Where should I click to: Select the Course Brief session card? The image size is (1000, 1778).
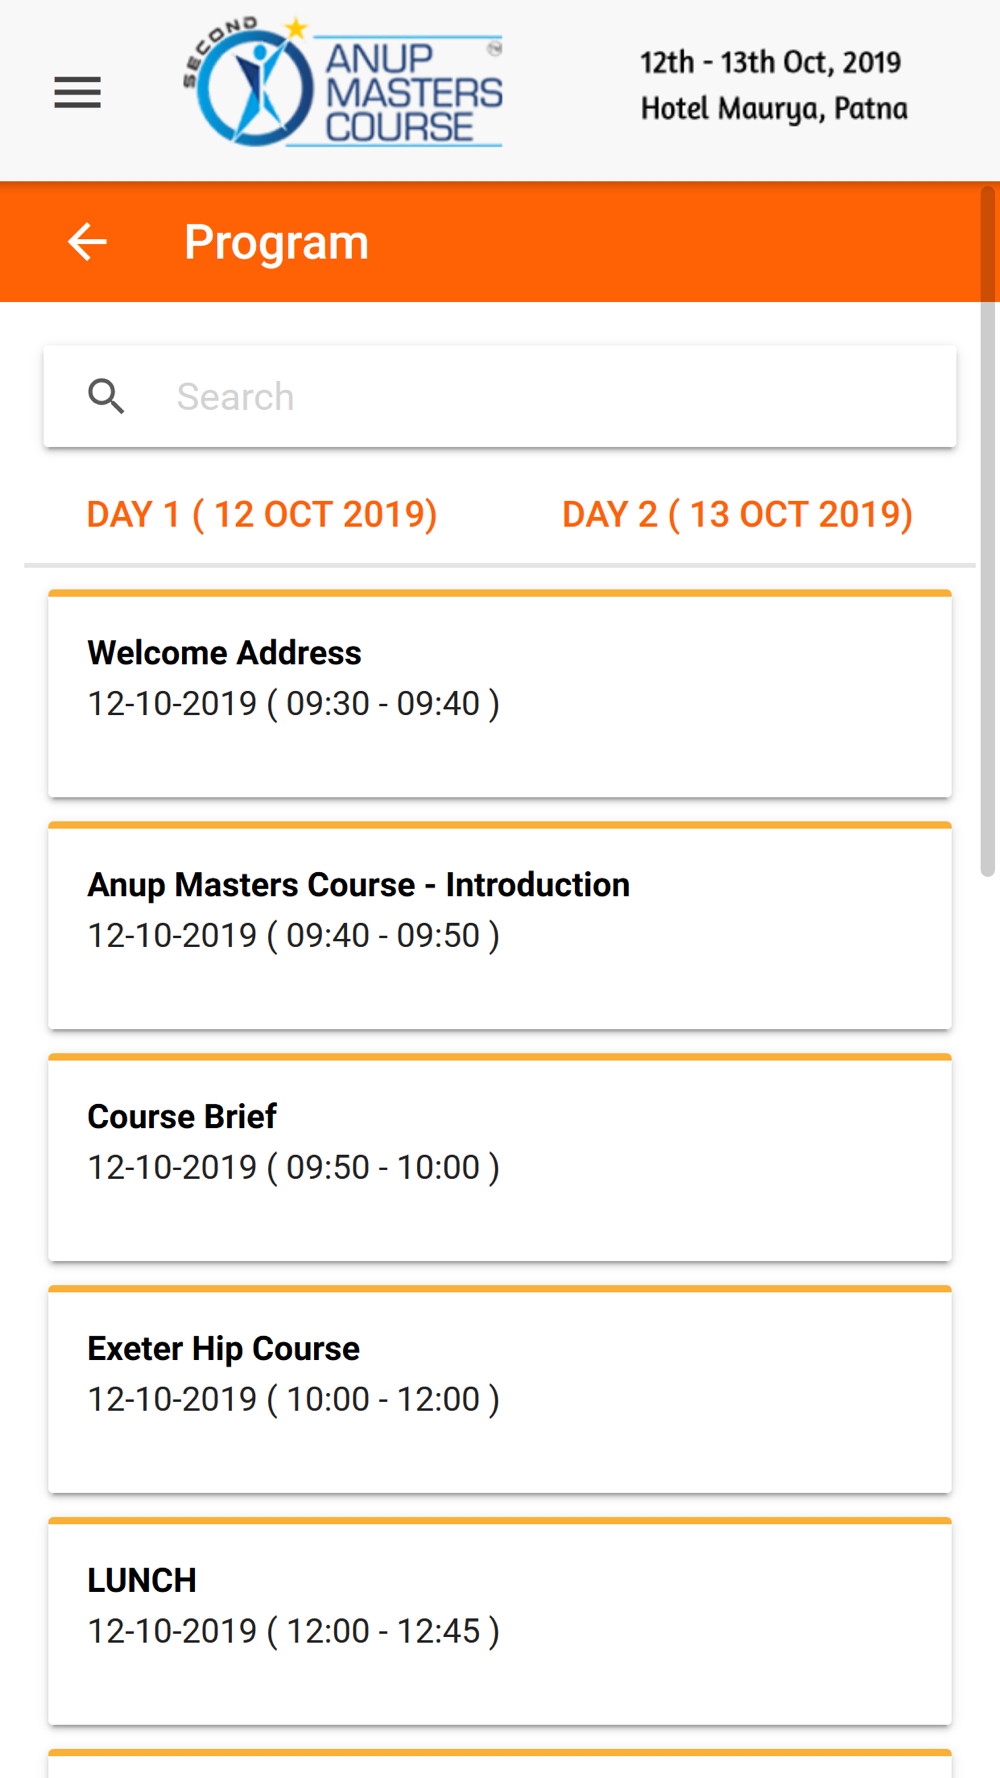click(x=500, y=1158)
